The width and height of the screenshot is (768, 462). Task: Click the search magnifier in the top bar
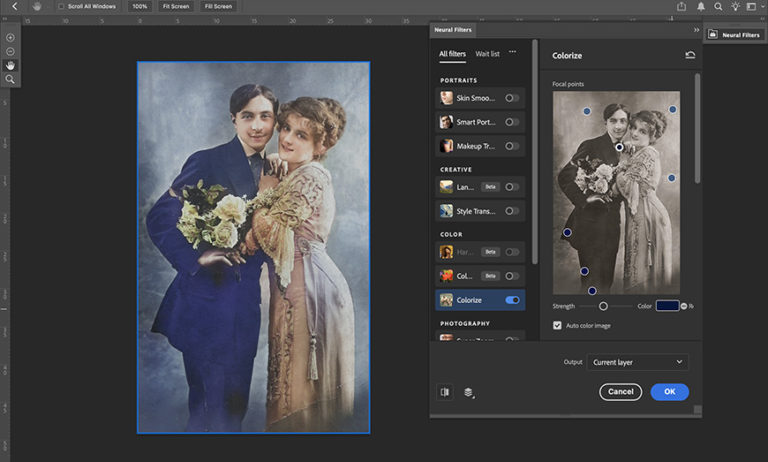[x=718, y=6]
